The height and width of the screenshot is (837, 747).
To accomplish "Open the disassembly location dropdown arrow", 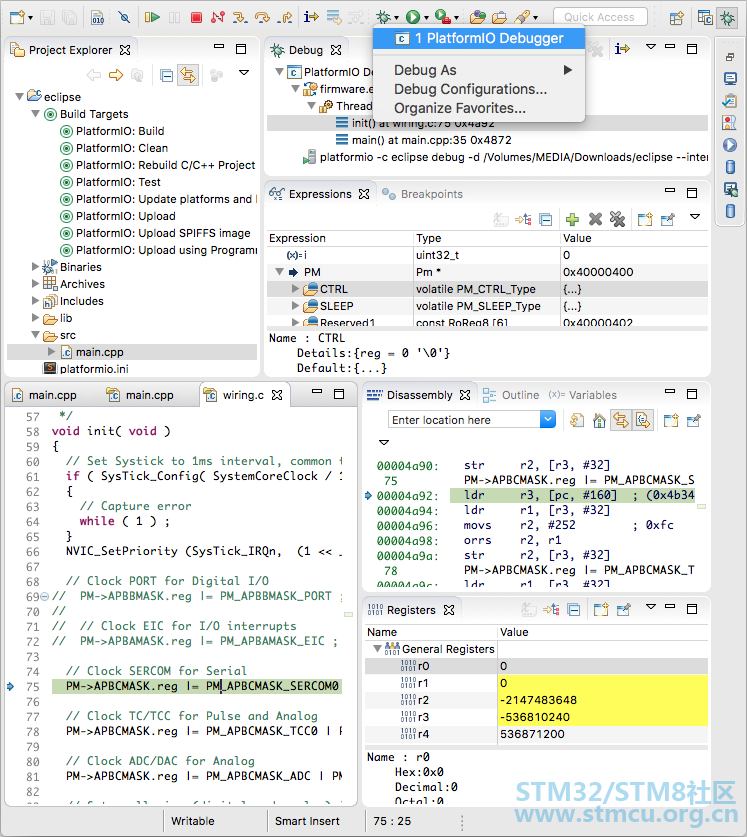I will click(x=547, y=420).
